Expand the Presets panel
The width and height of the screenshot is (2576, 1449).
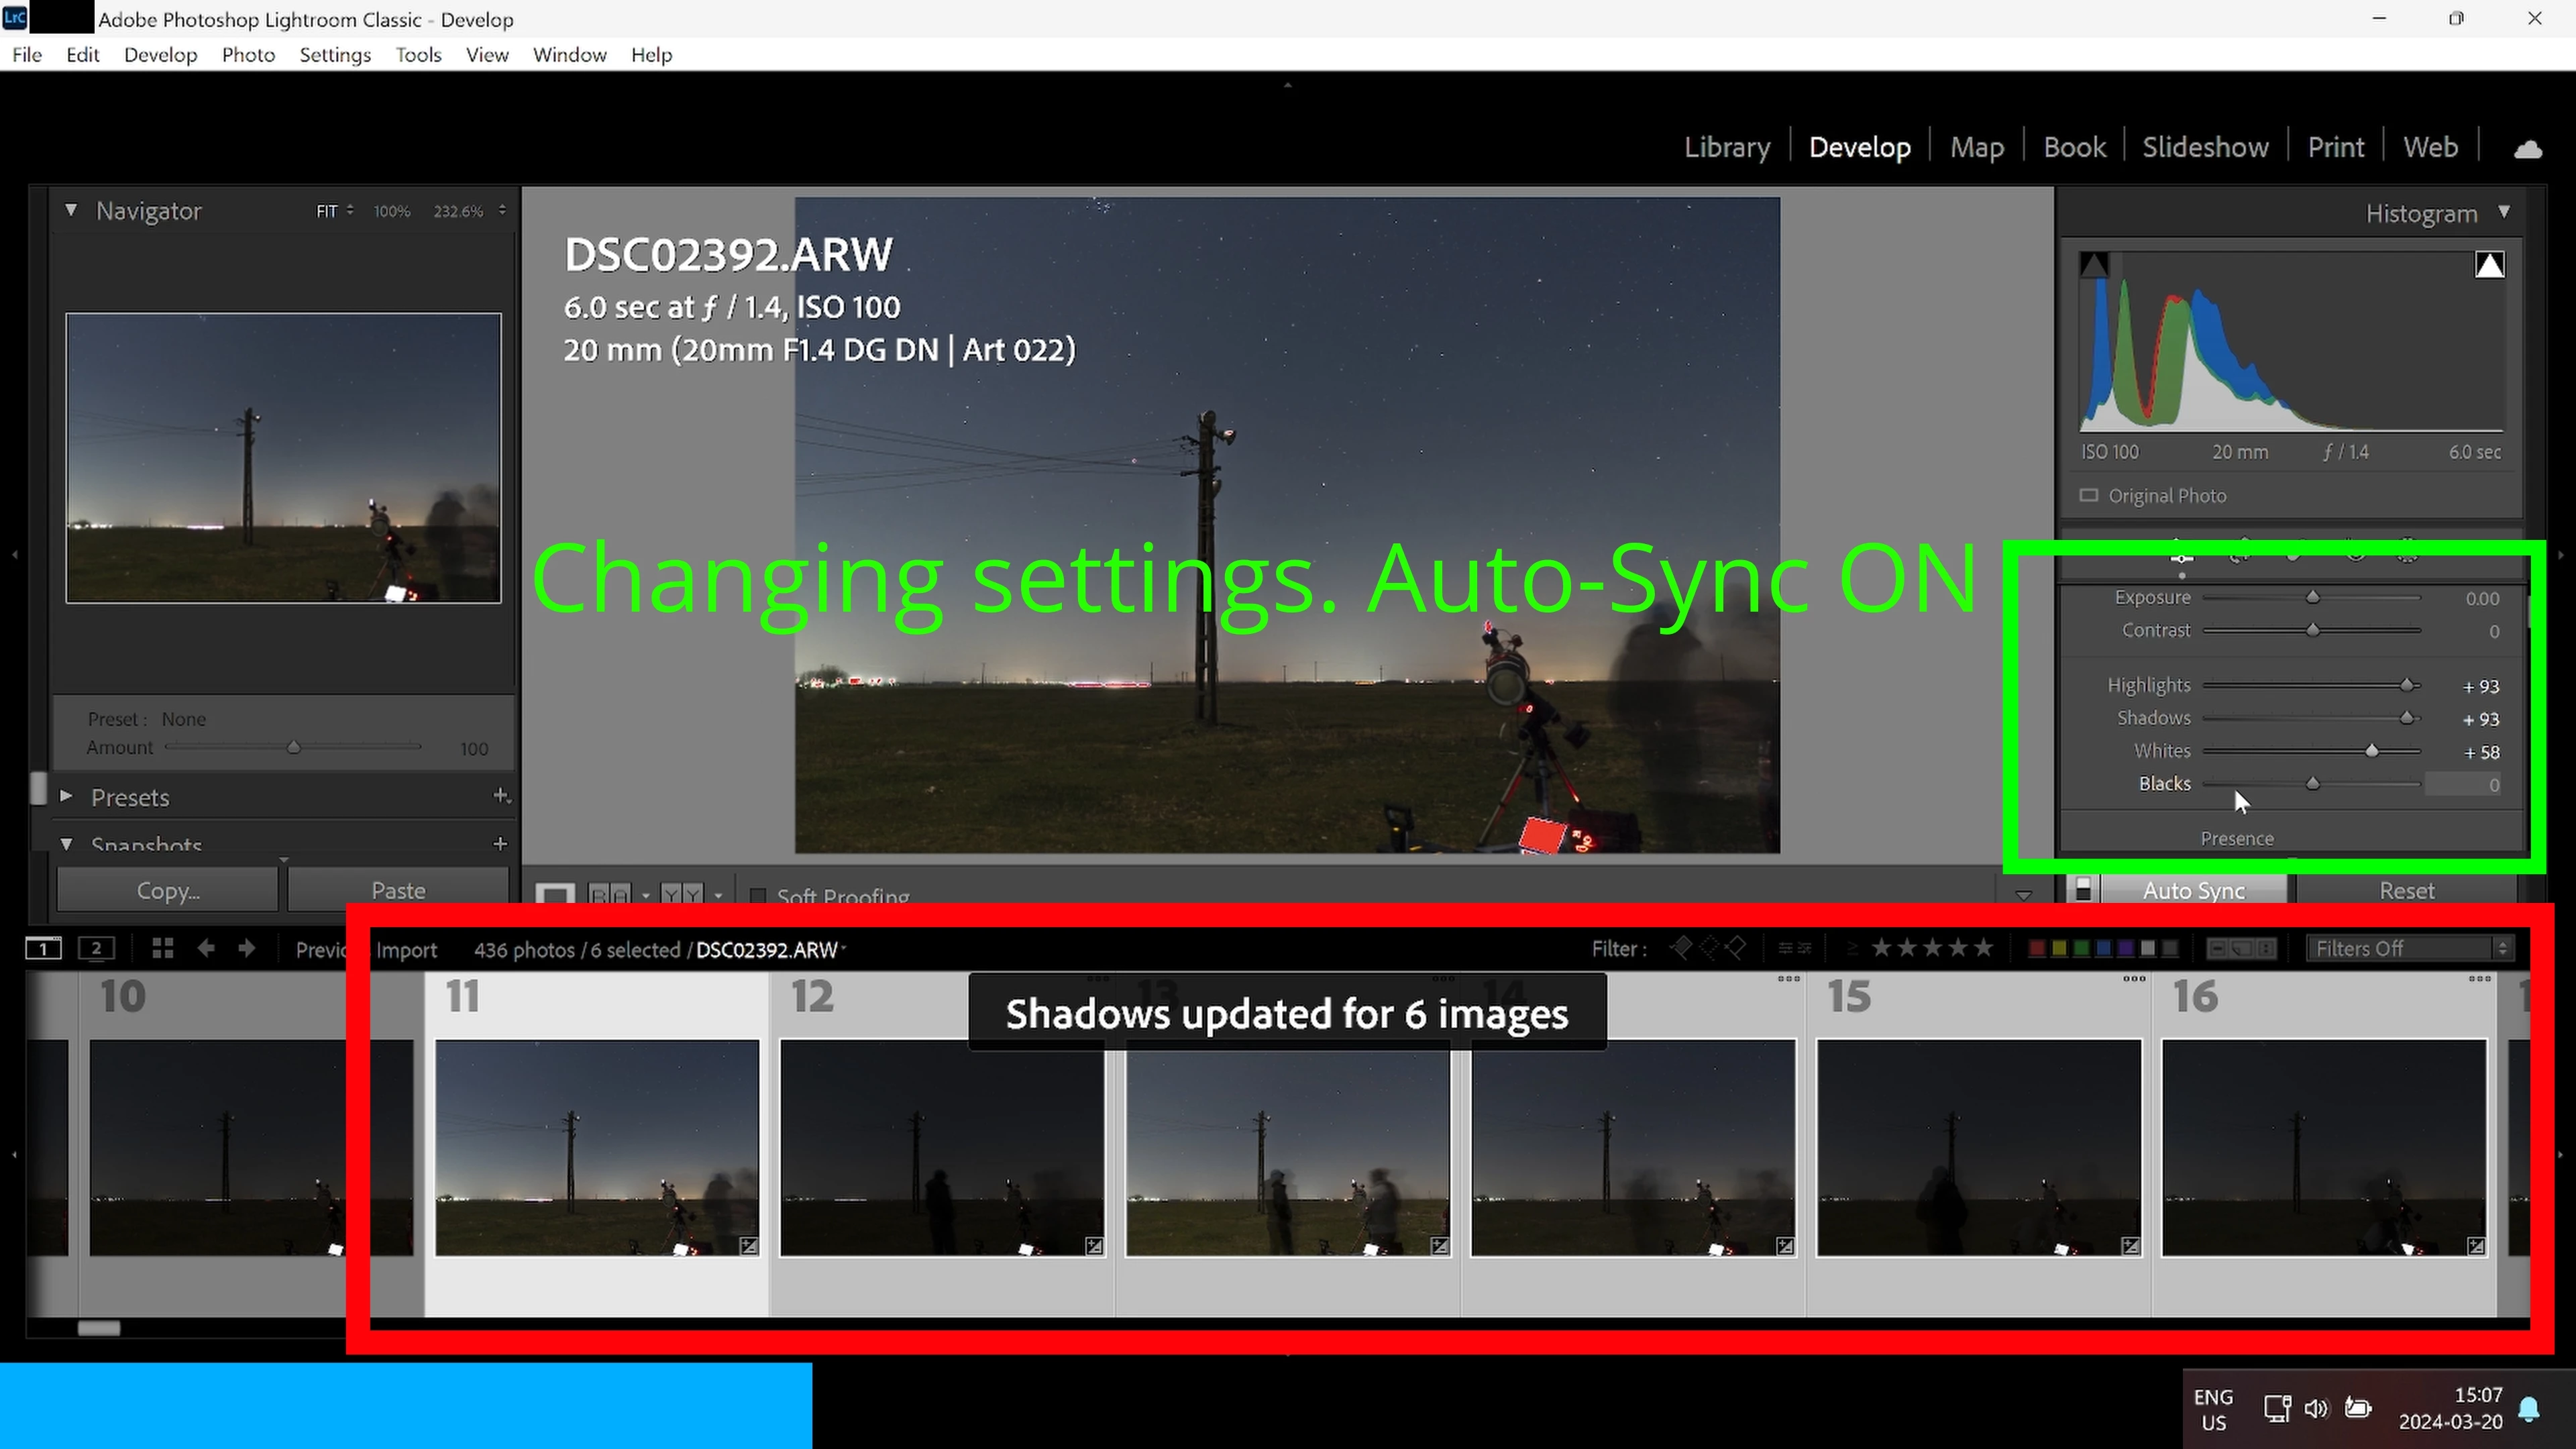coord(66,797)
